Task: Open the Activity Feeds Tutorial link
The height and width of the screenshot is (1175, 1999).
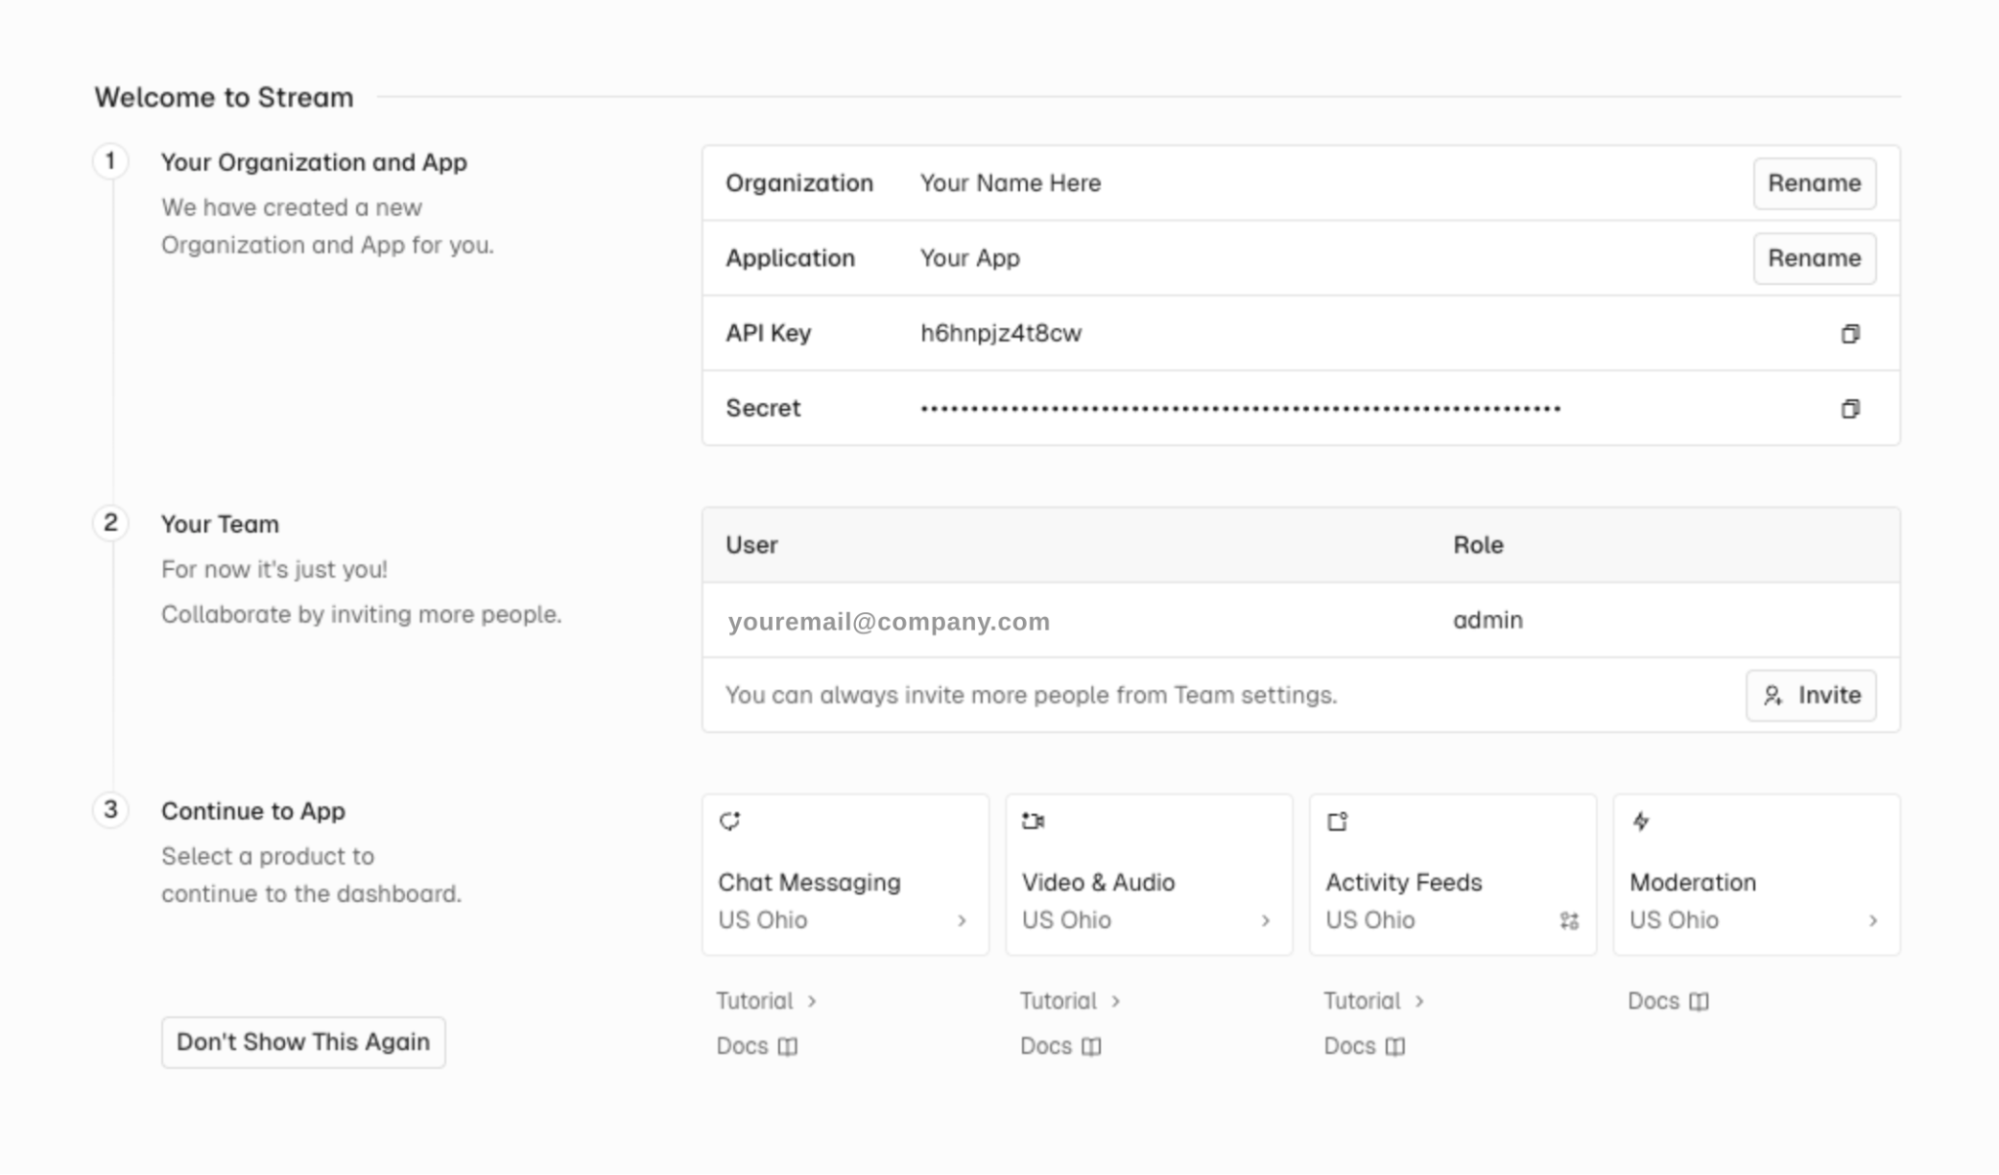Action: [x=1375, y=1002]
